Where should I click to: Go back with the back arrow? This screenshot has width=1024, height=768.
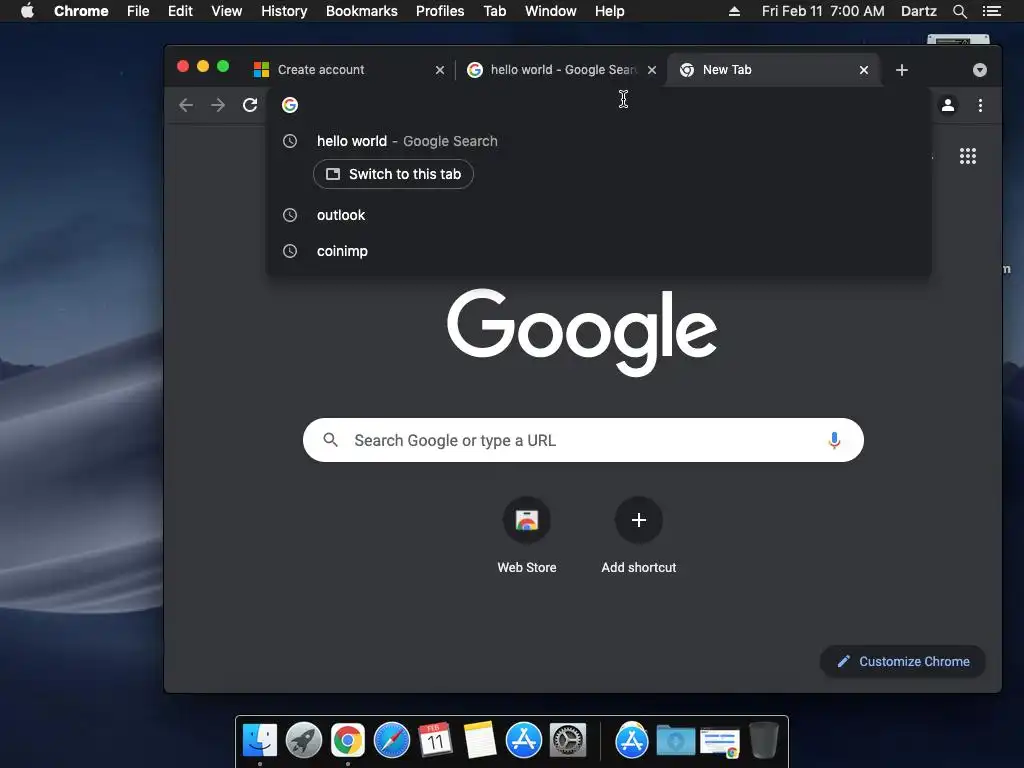point(186,105)
